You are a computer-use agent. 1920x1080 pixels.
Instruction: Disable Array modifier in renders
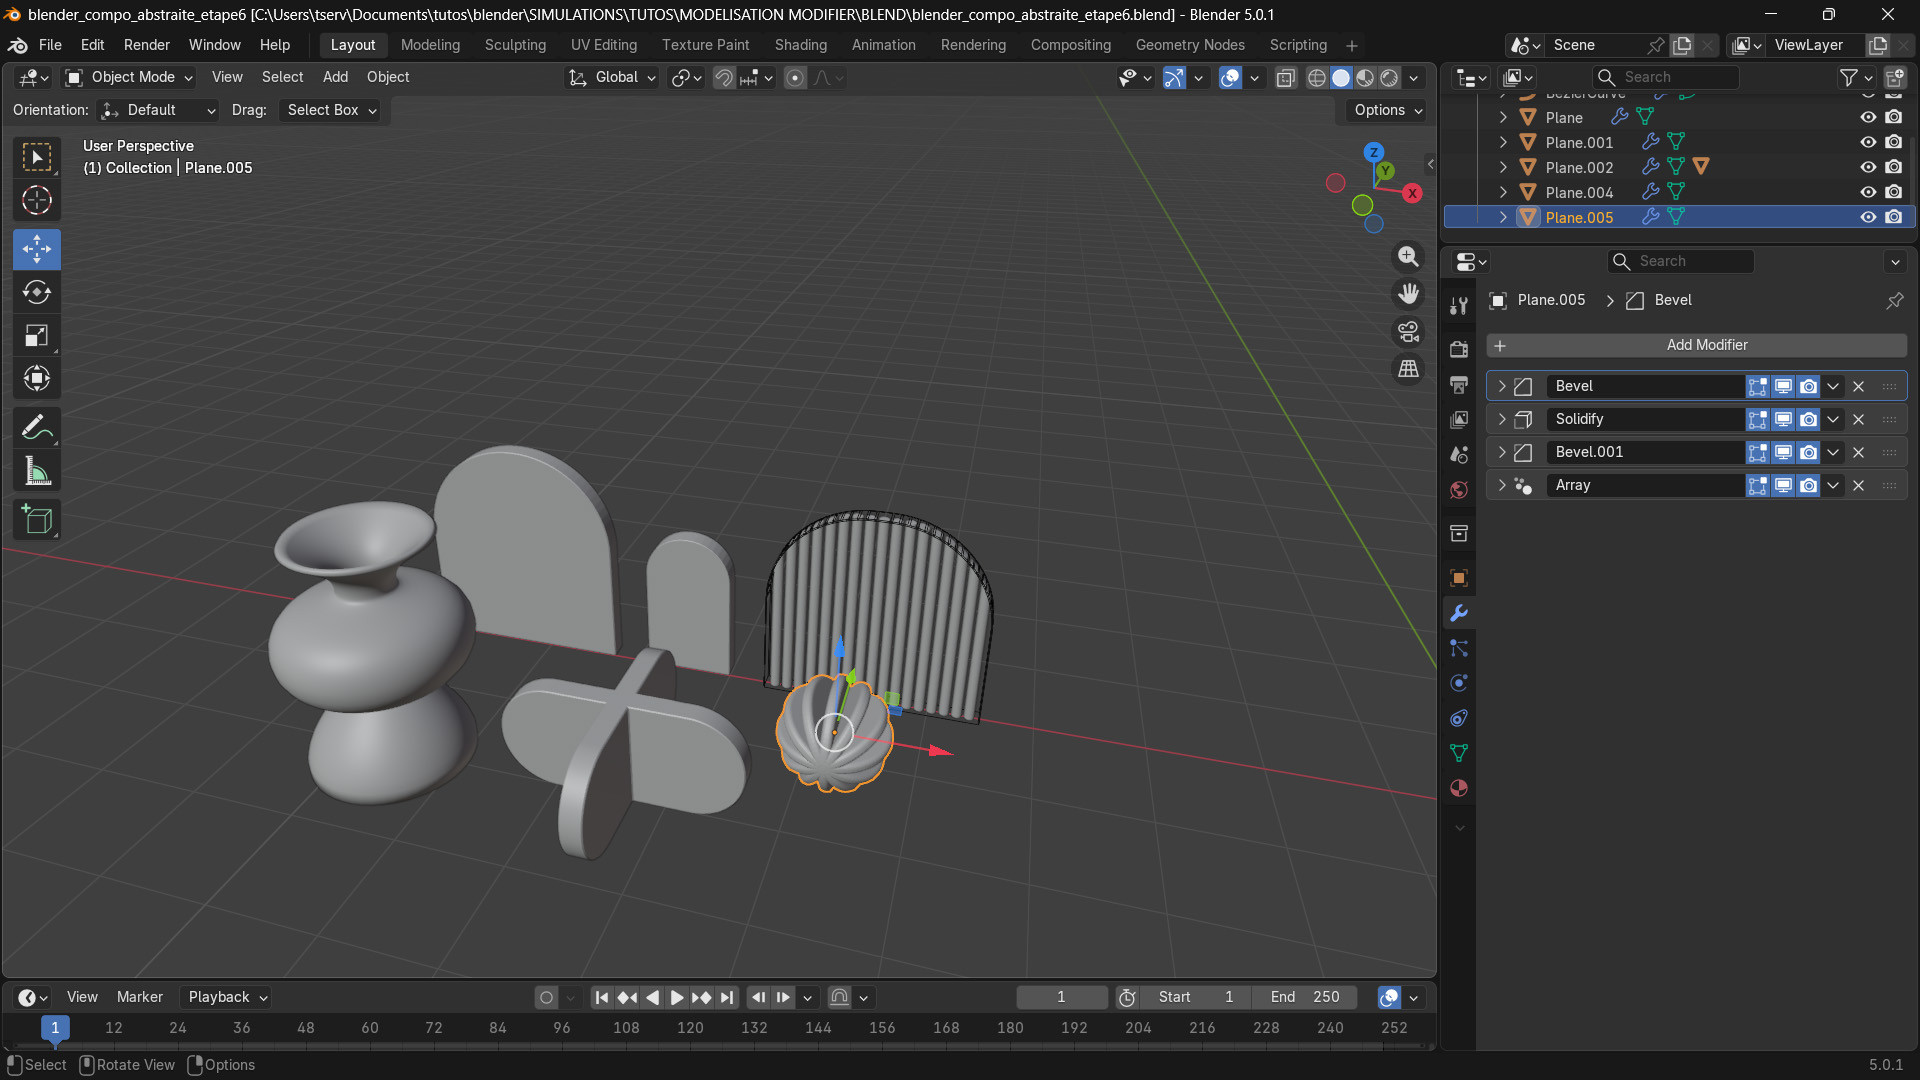[x=1808, y=485]
